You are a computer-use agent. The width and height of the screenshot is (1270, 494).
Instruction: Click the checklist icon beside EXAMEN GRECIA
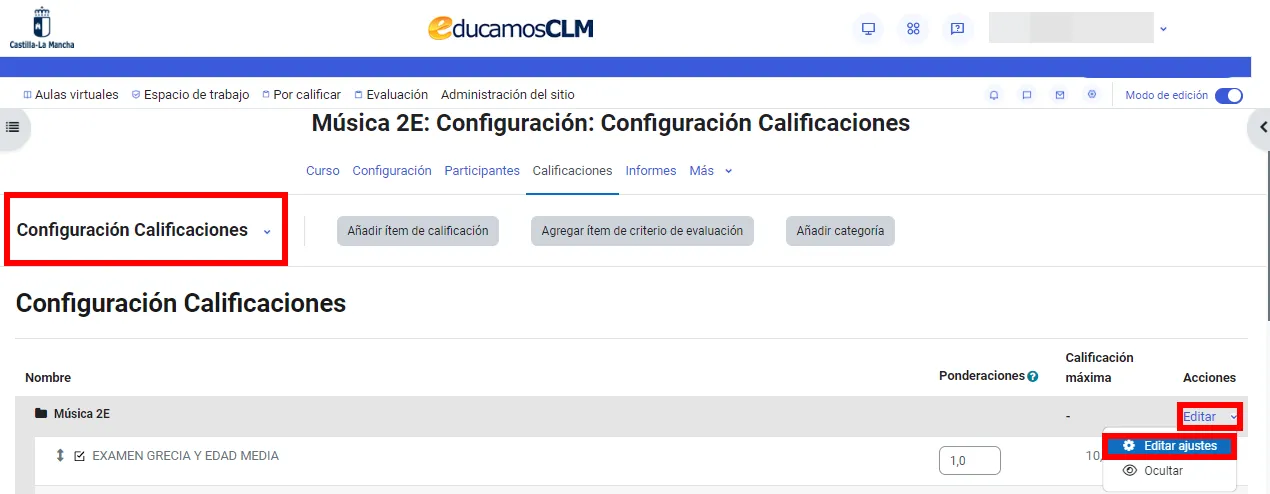(x=80, y=456)
